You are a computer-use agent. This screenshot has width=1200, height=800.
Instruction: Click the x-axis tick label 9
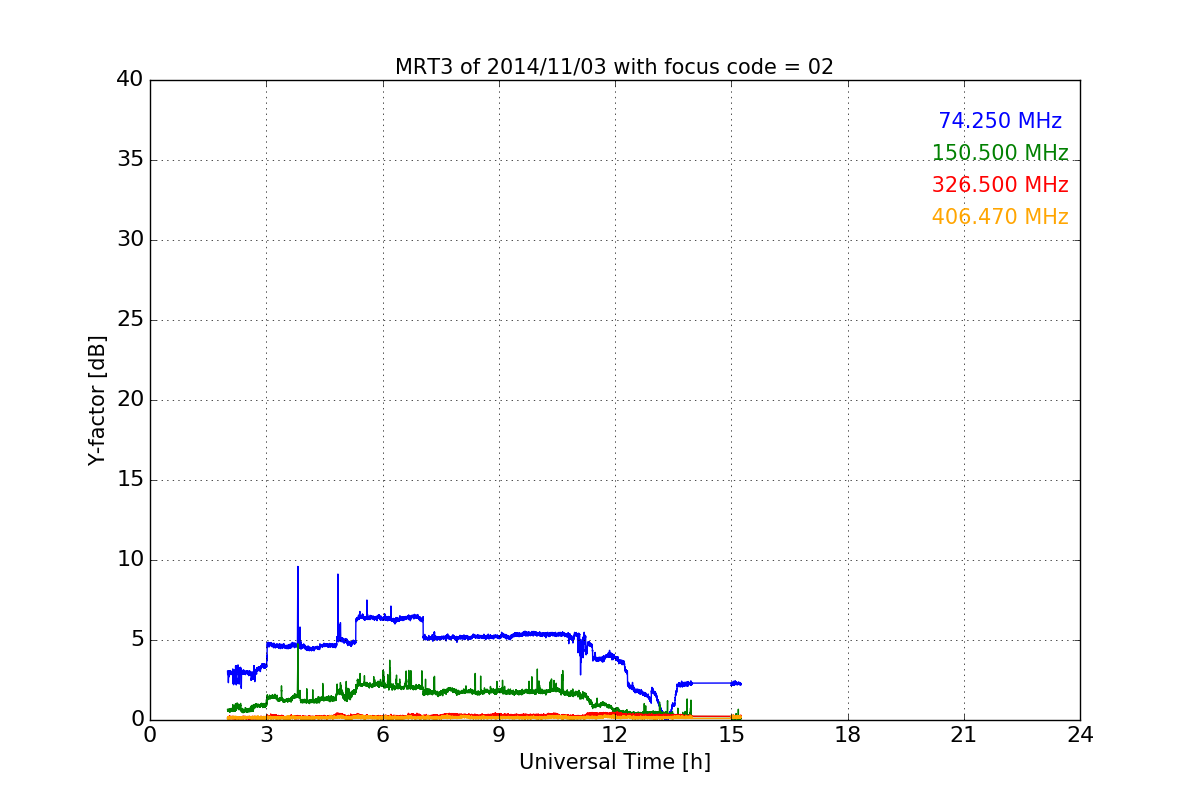point(499,735)
